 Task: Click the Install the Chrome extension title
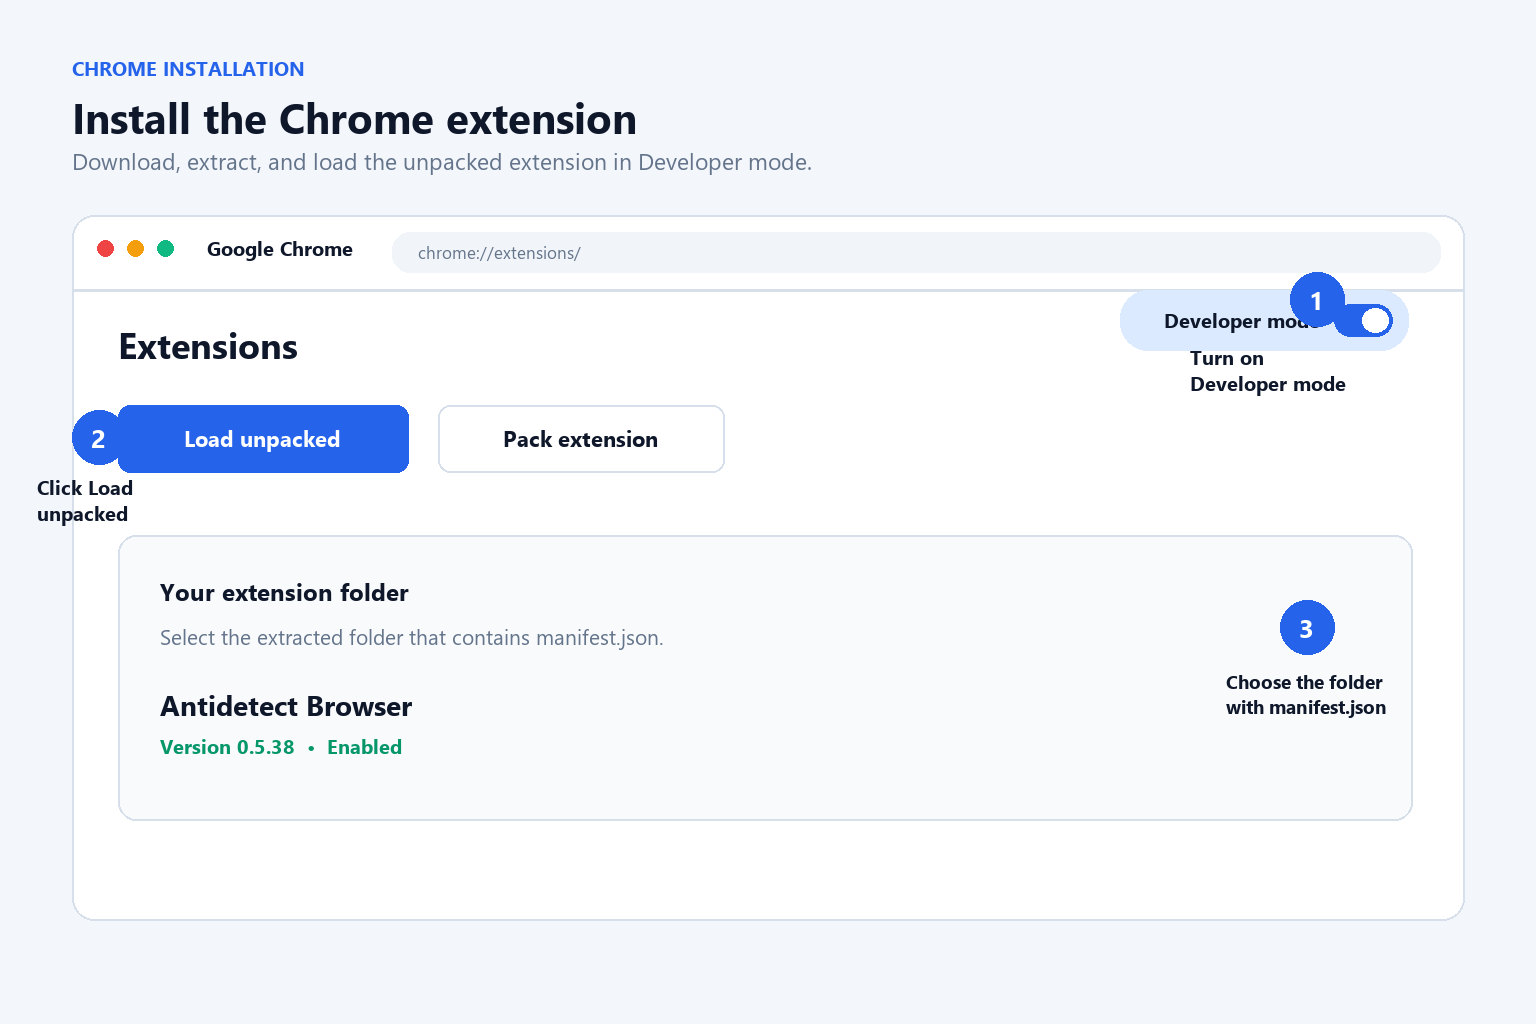click(x=355, y=120)
